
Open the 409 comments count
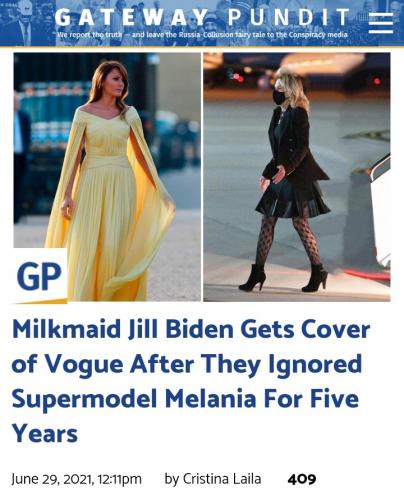(x=302, y=479)
